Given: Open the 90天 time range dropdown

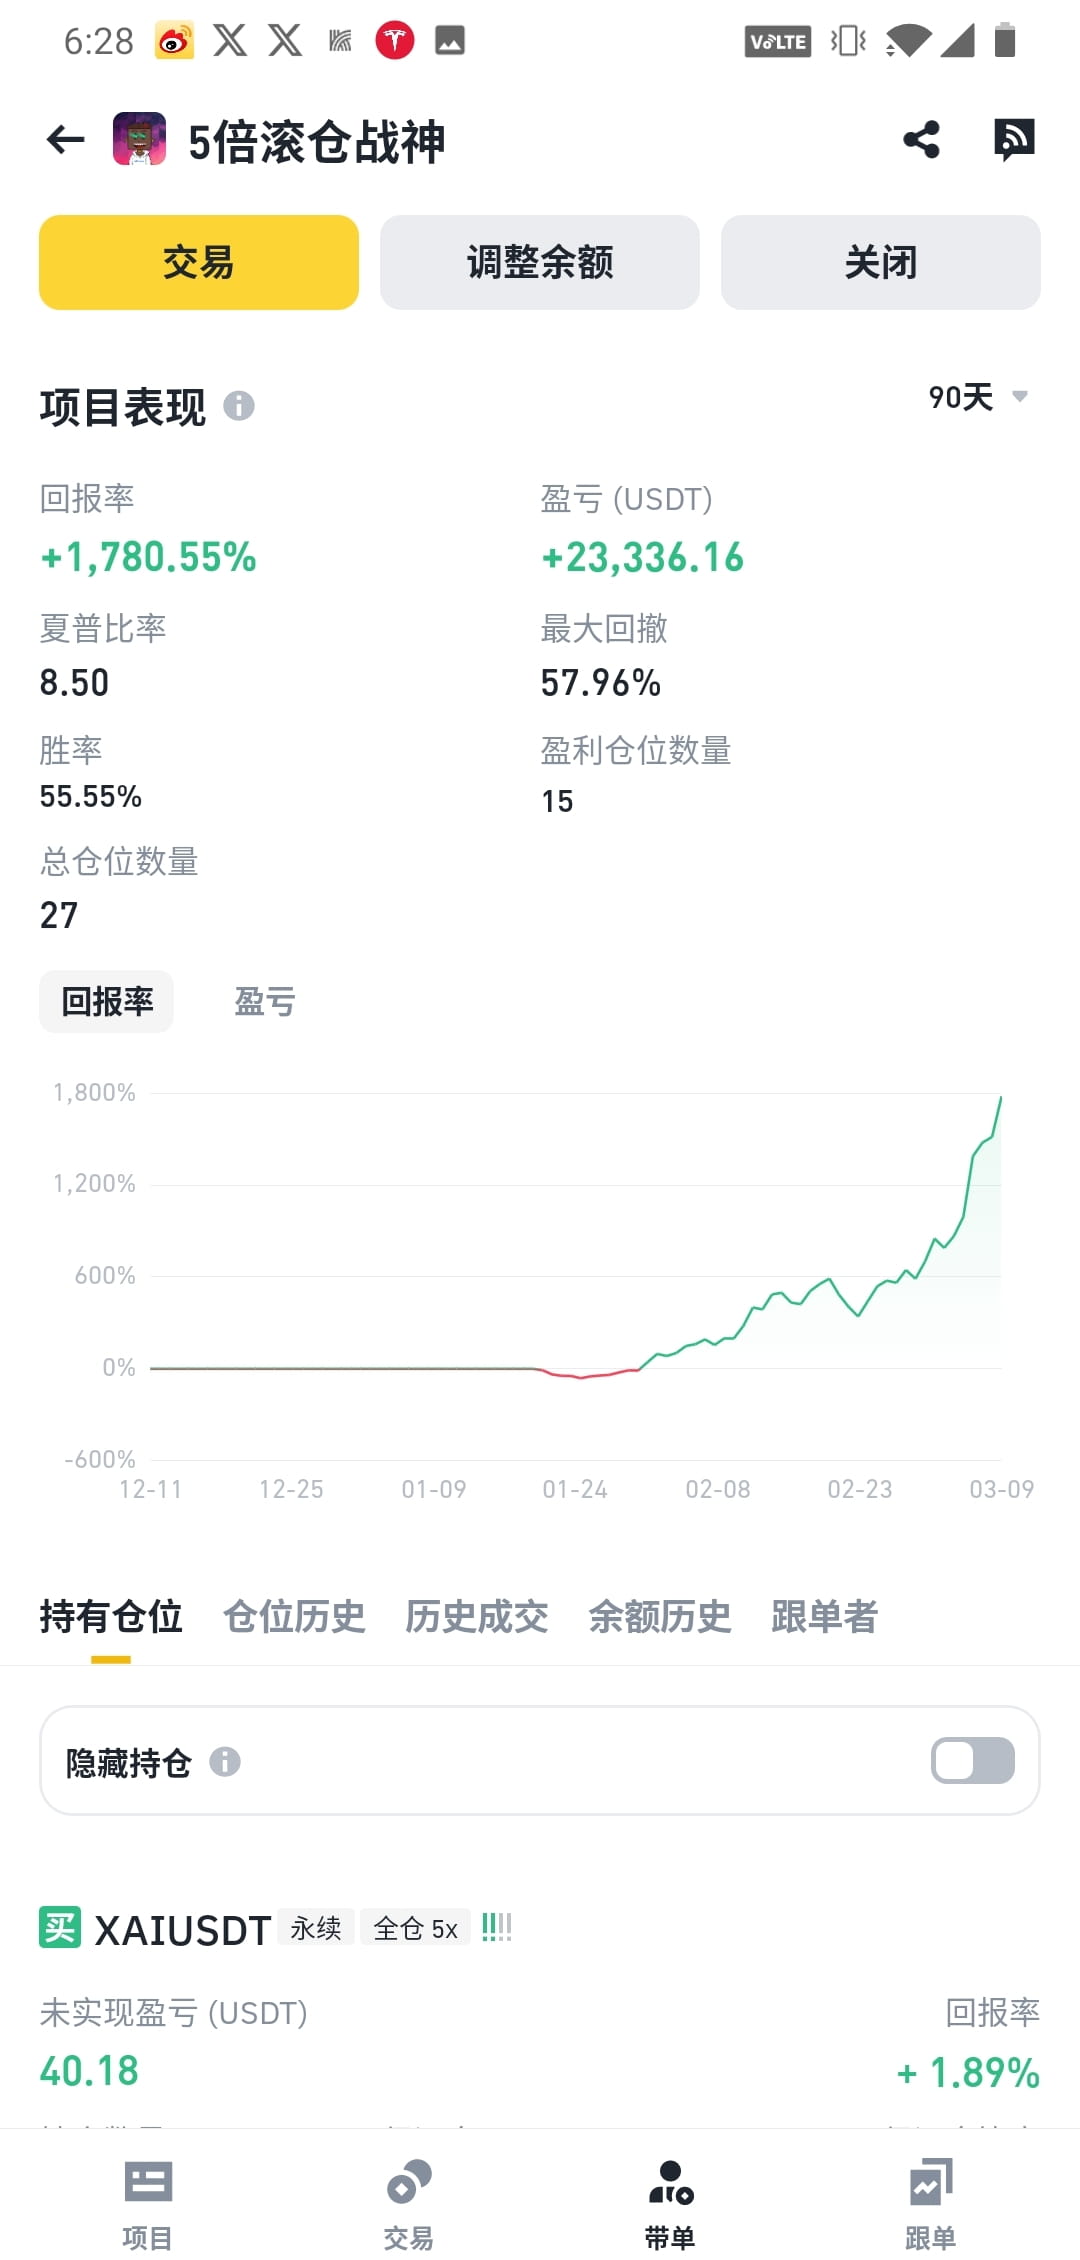Looking at the screenshot, I should (x=975, y=397).
